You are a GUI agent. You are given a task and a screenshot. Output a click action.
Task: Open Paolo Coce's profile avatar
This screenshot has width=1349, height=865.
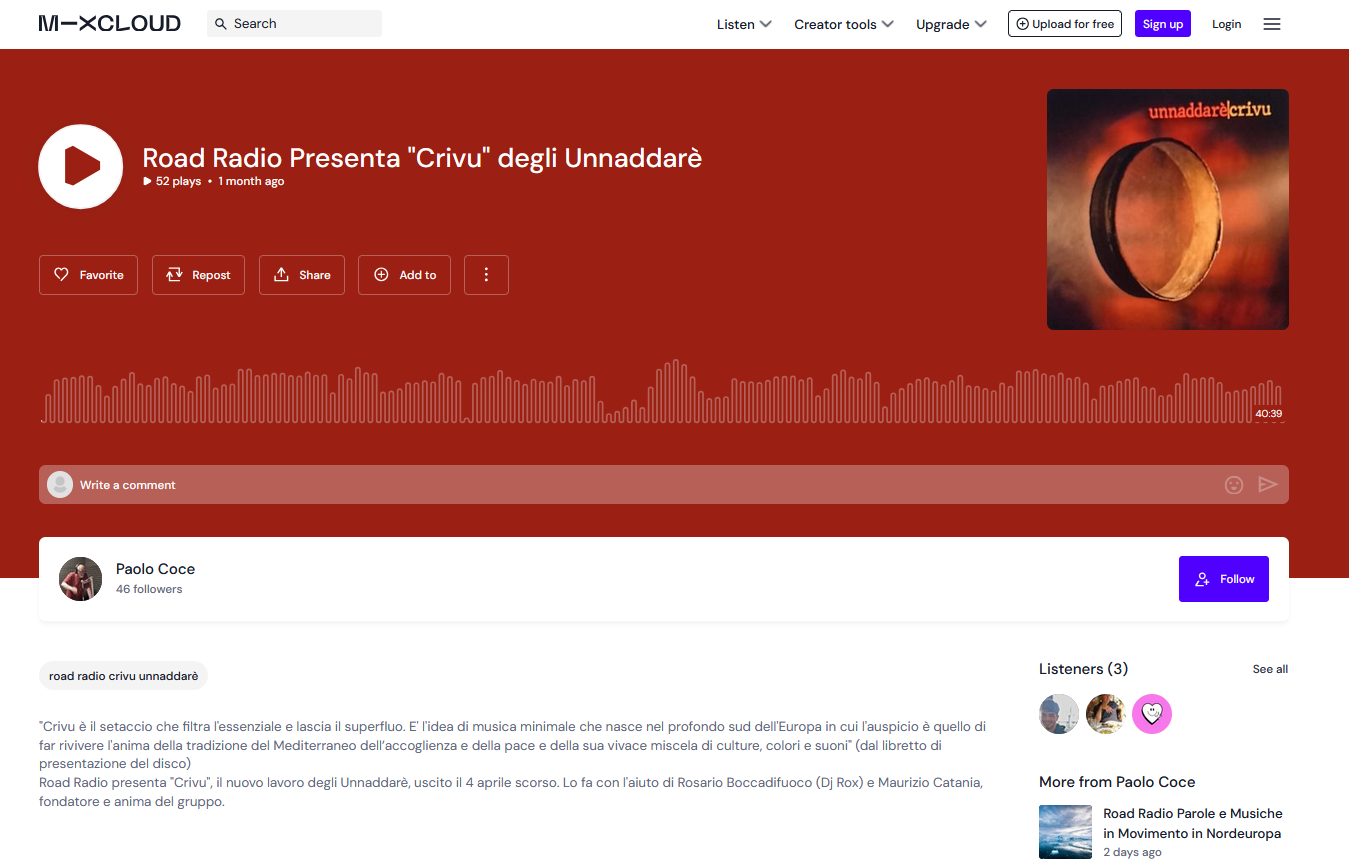81,579
